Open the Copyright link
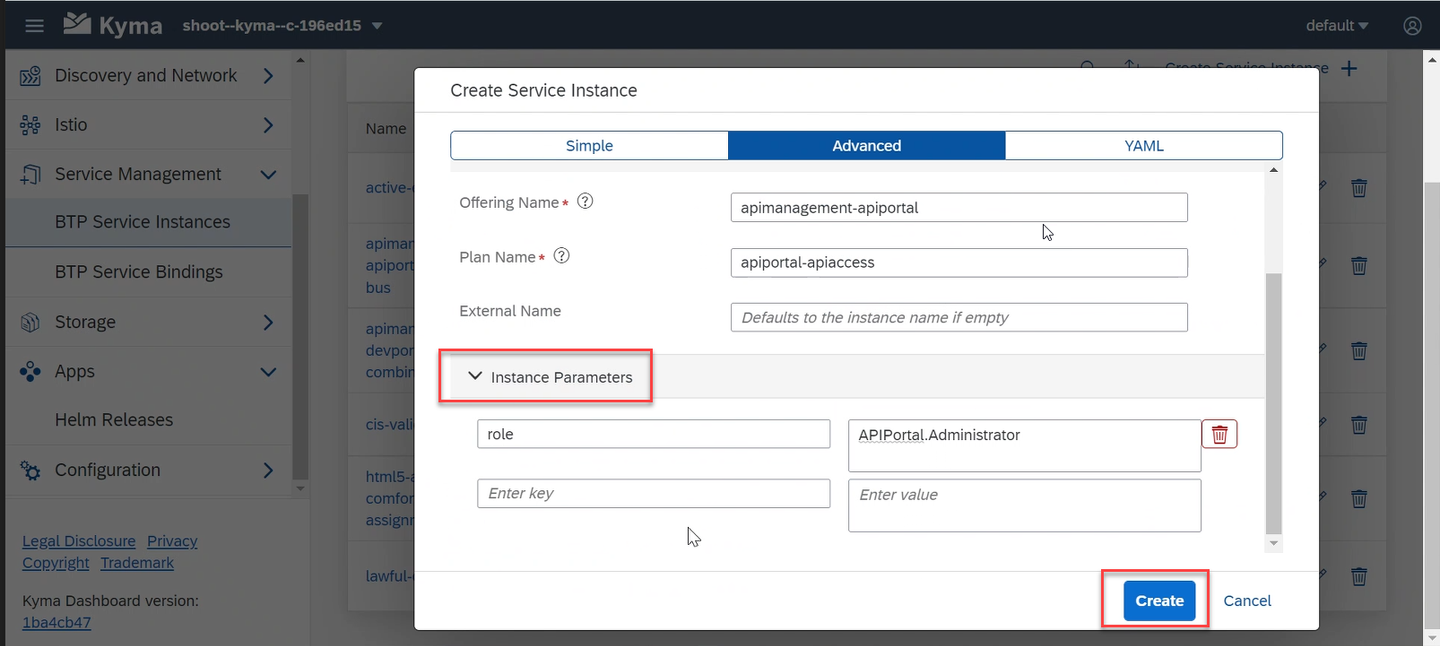The height and width of the screenshot is (646, 1440). [x=56, y=563]
